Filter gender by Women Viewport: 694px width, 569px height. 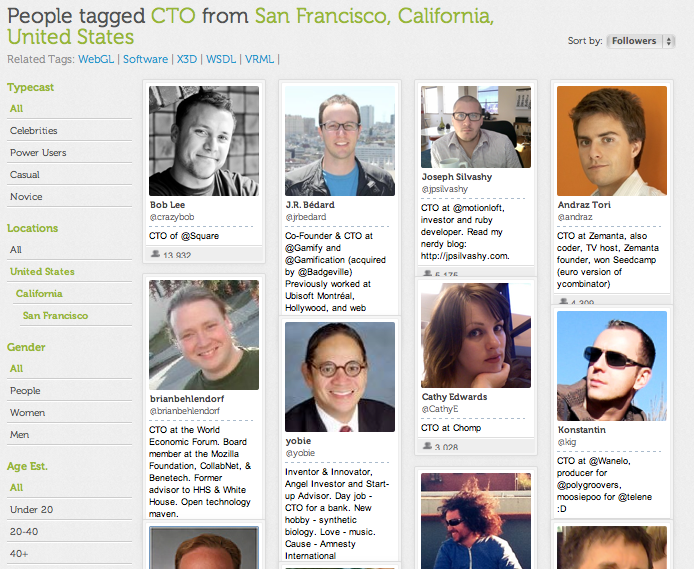click(x=26, y=413)
